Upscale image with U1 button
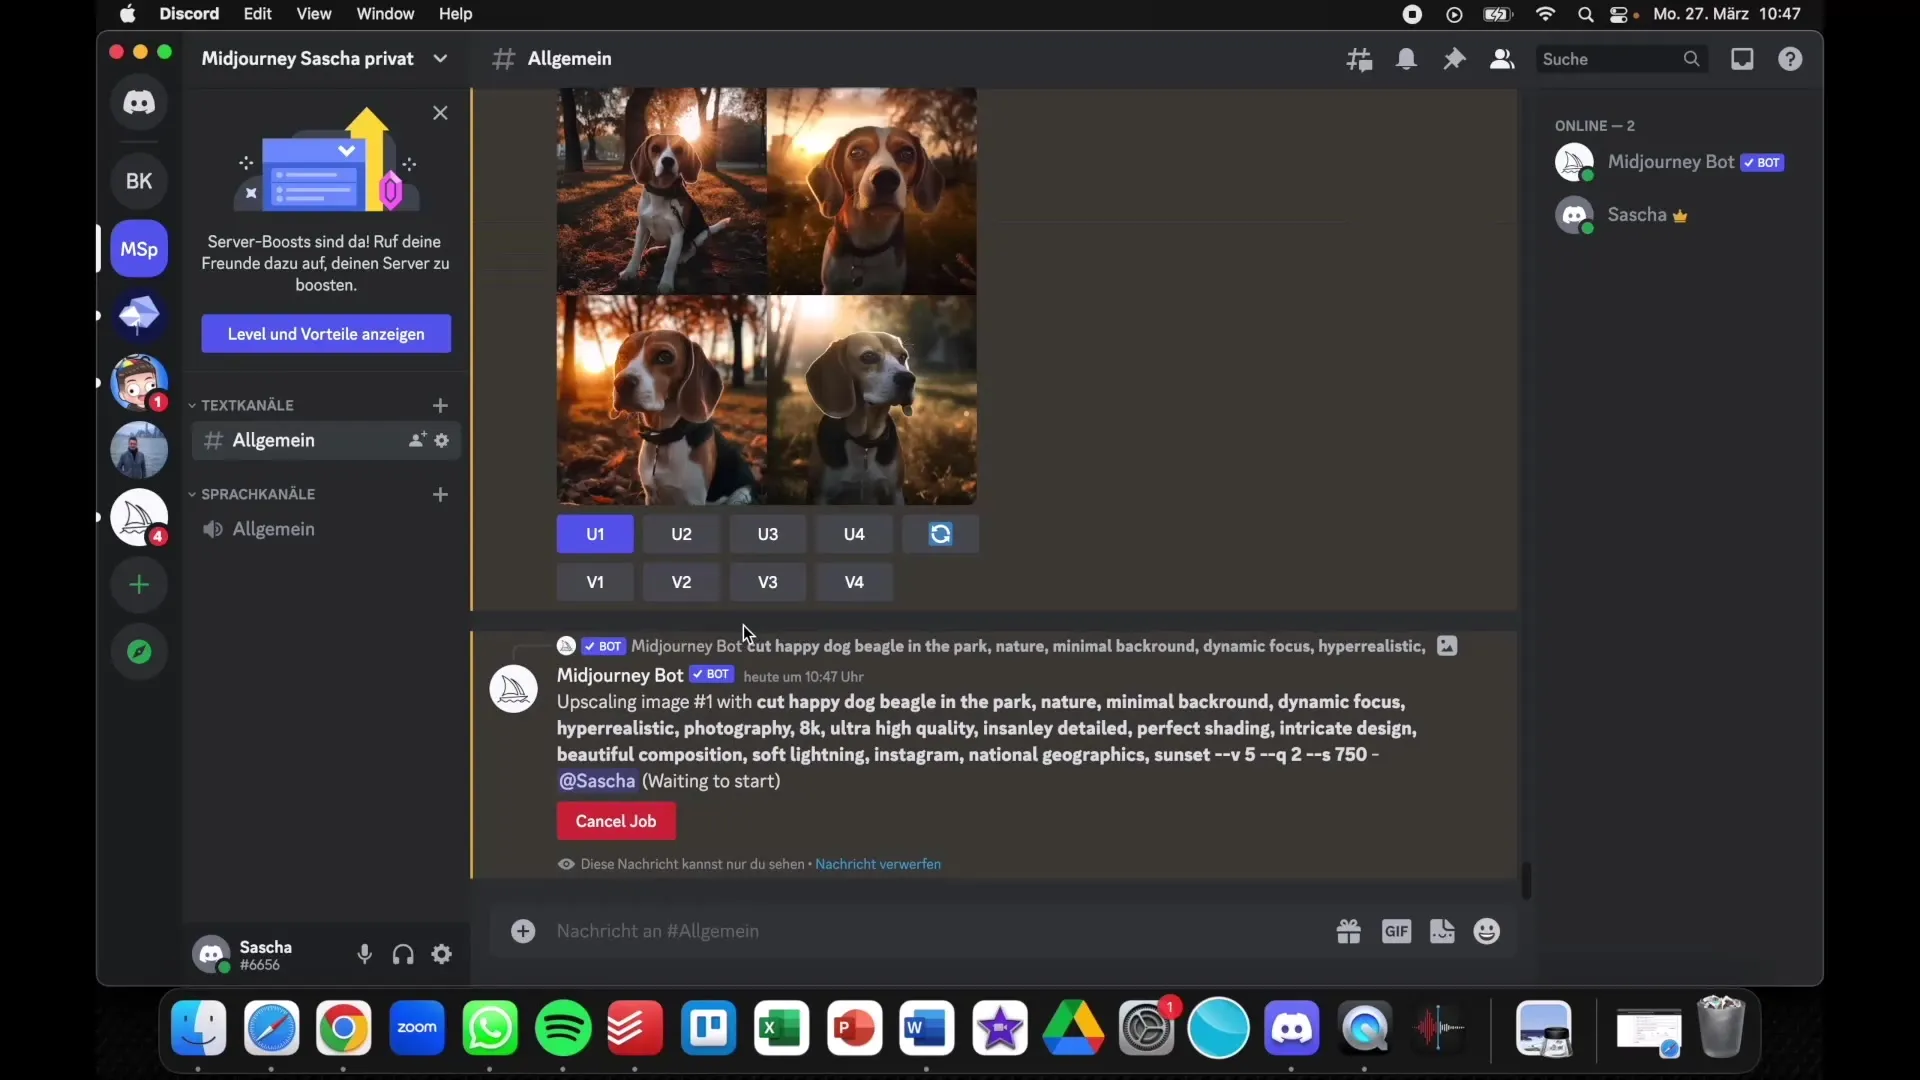This screenshot has height=1080, width=1920. (x=595, y=534)
